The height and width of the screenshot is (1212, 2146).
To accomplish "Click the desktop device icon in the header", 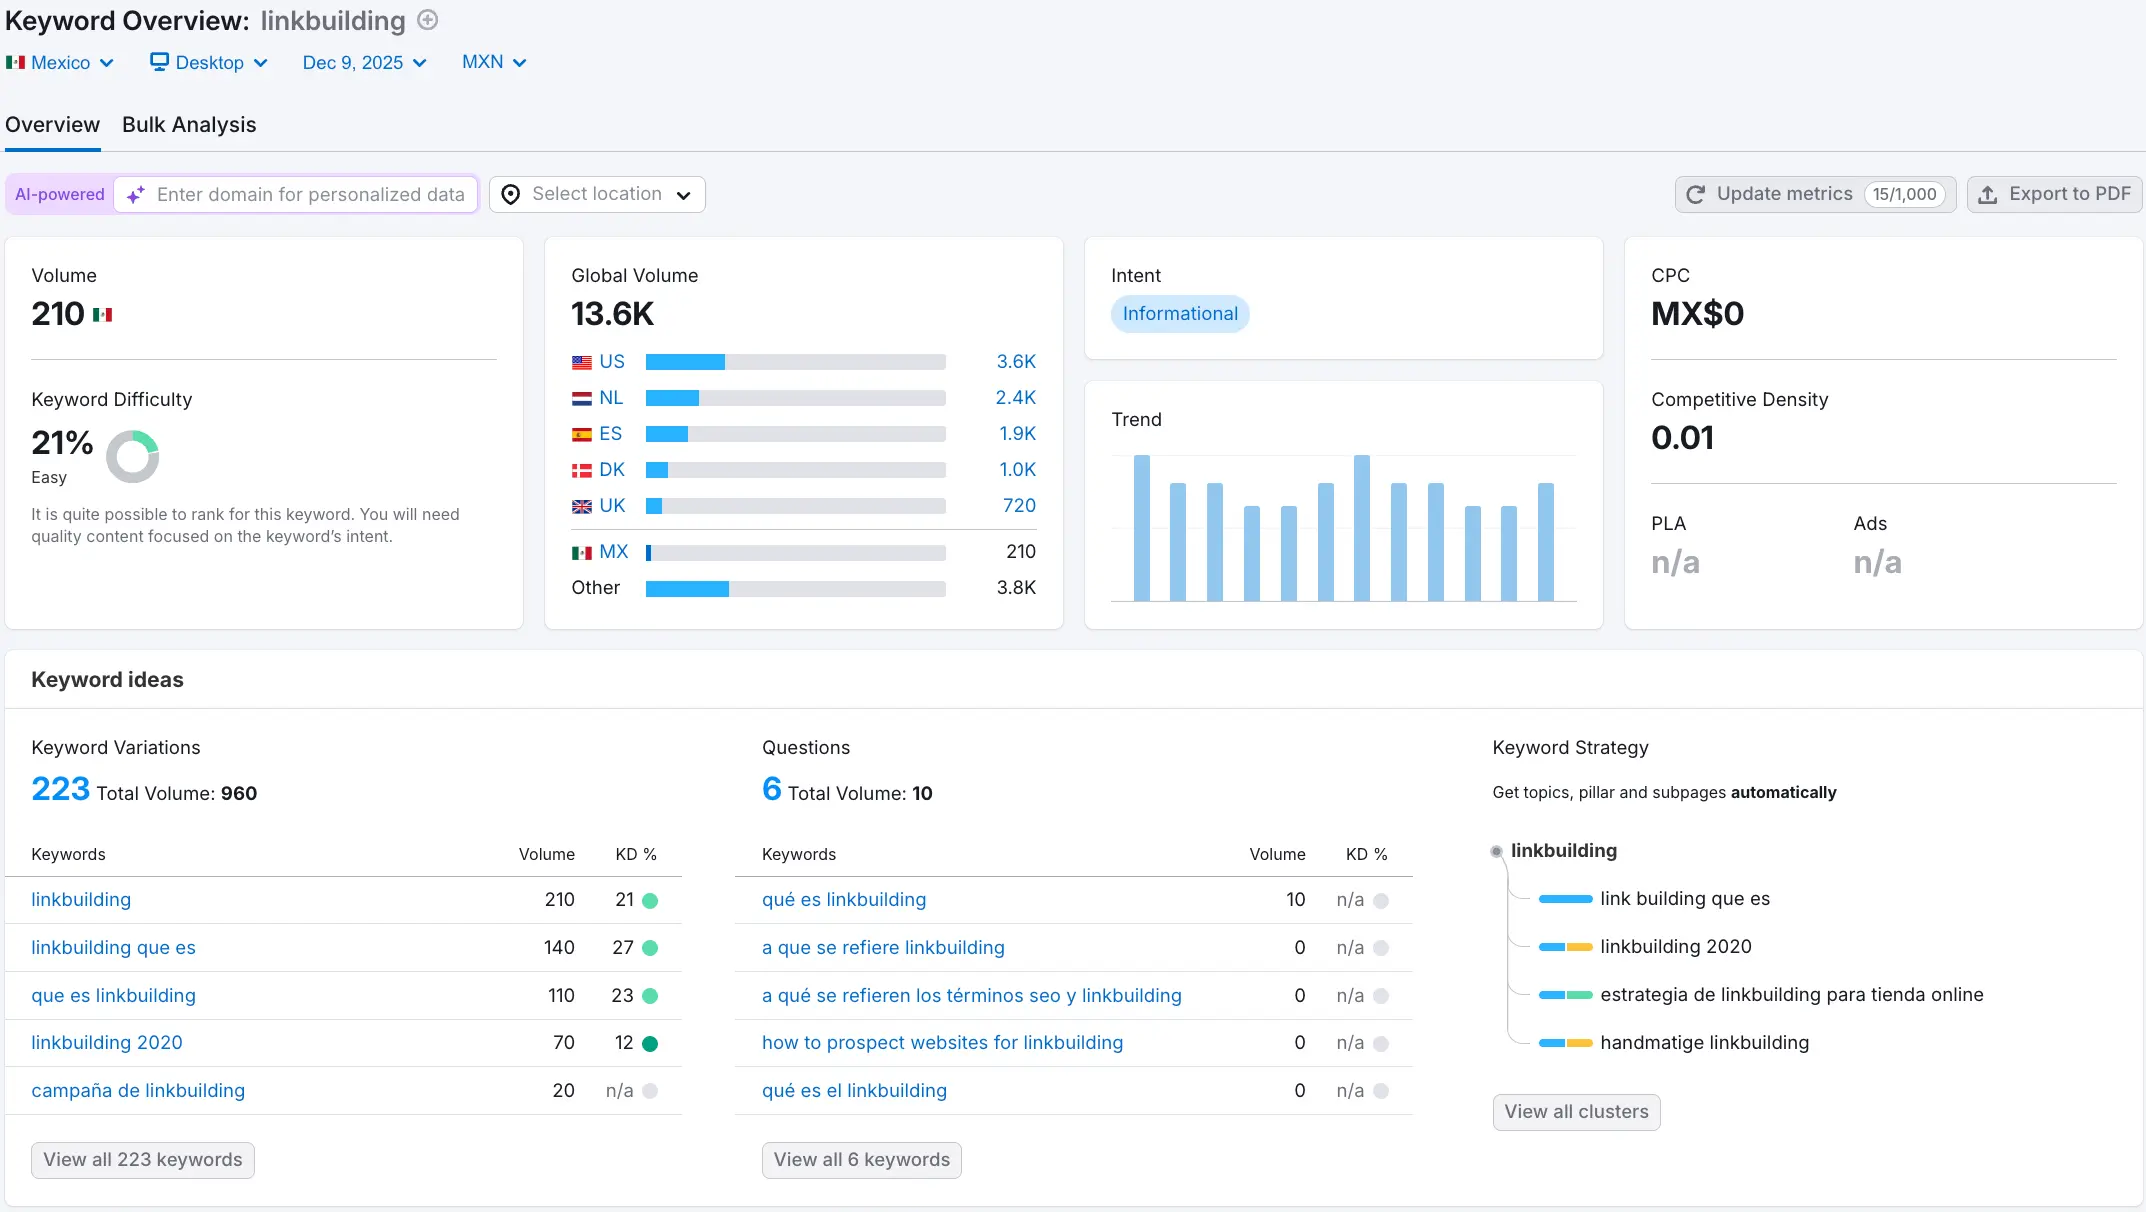I will tap(158, 62).
